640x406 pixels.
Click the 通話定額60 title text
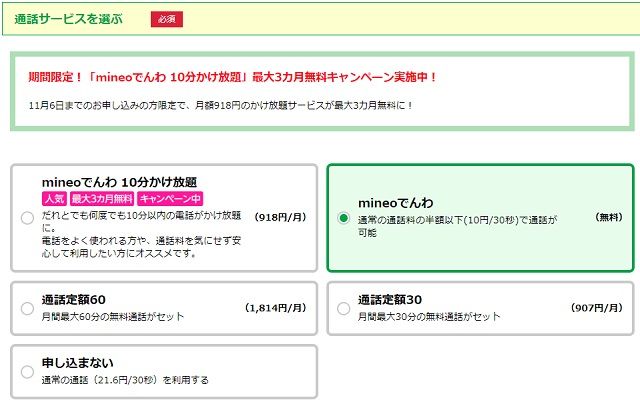[73, 300]
